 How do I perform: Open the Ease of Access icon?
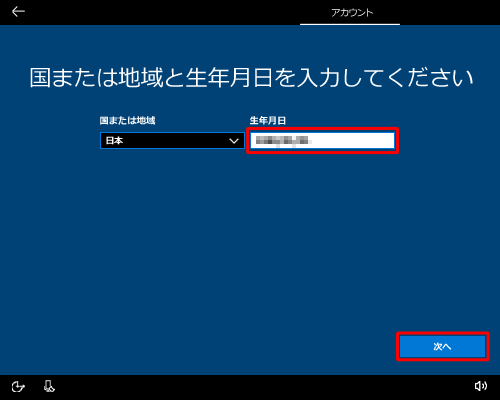[x=18, y=387]
